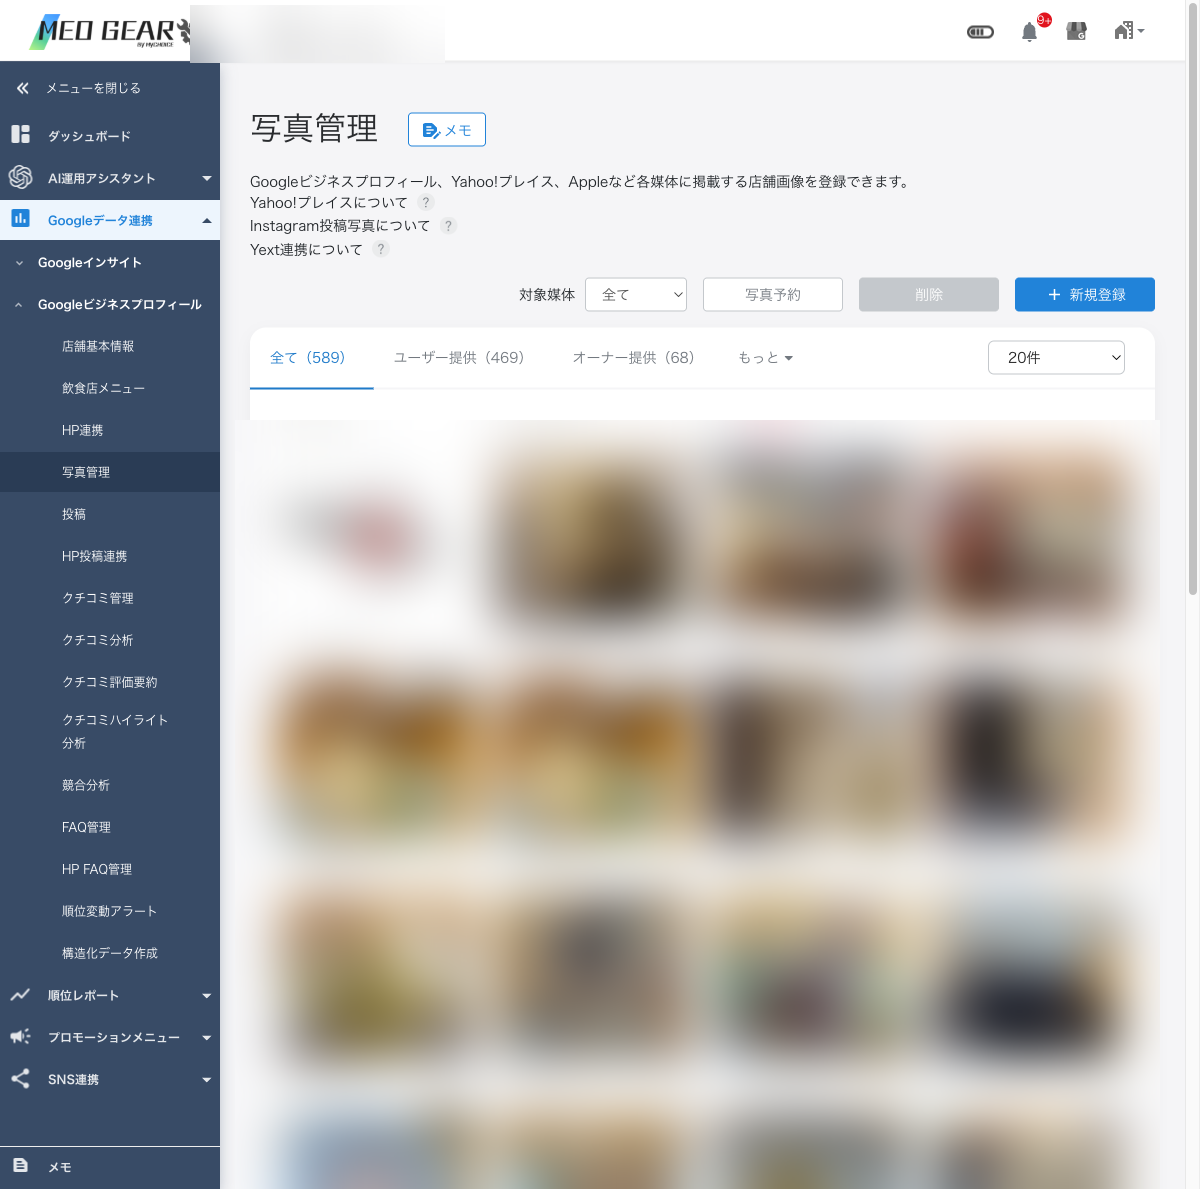Click the 新規登録 button
The width and height of the screenshot is (1200, 1189).
tap(1085, 294)
